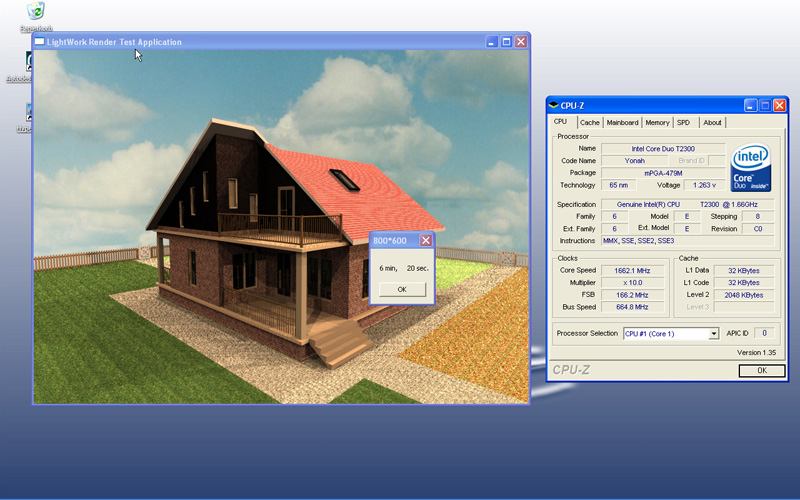Minimize the LightWork Render Test Application window
This screenshot has height=500, width=800.
[x=491, y=42]
